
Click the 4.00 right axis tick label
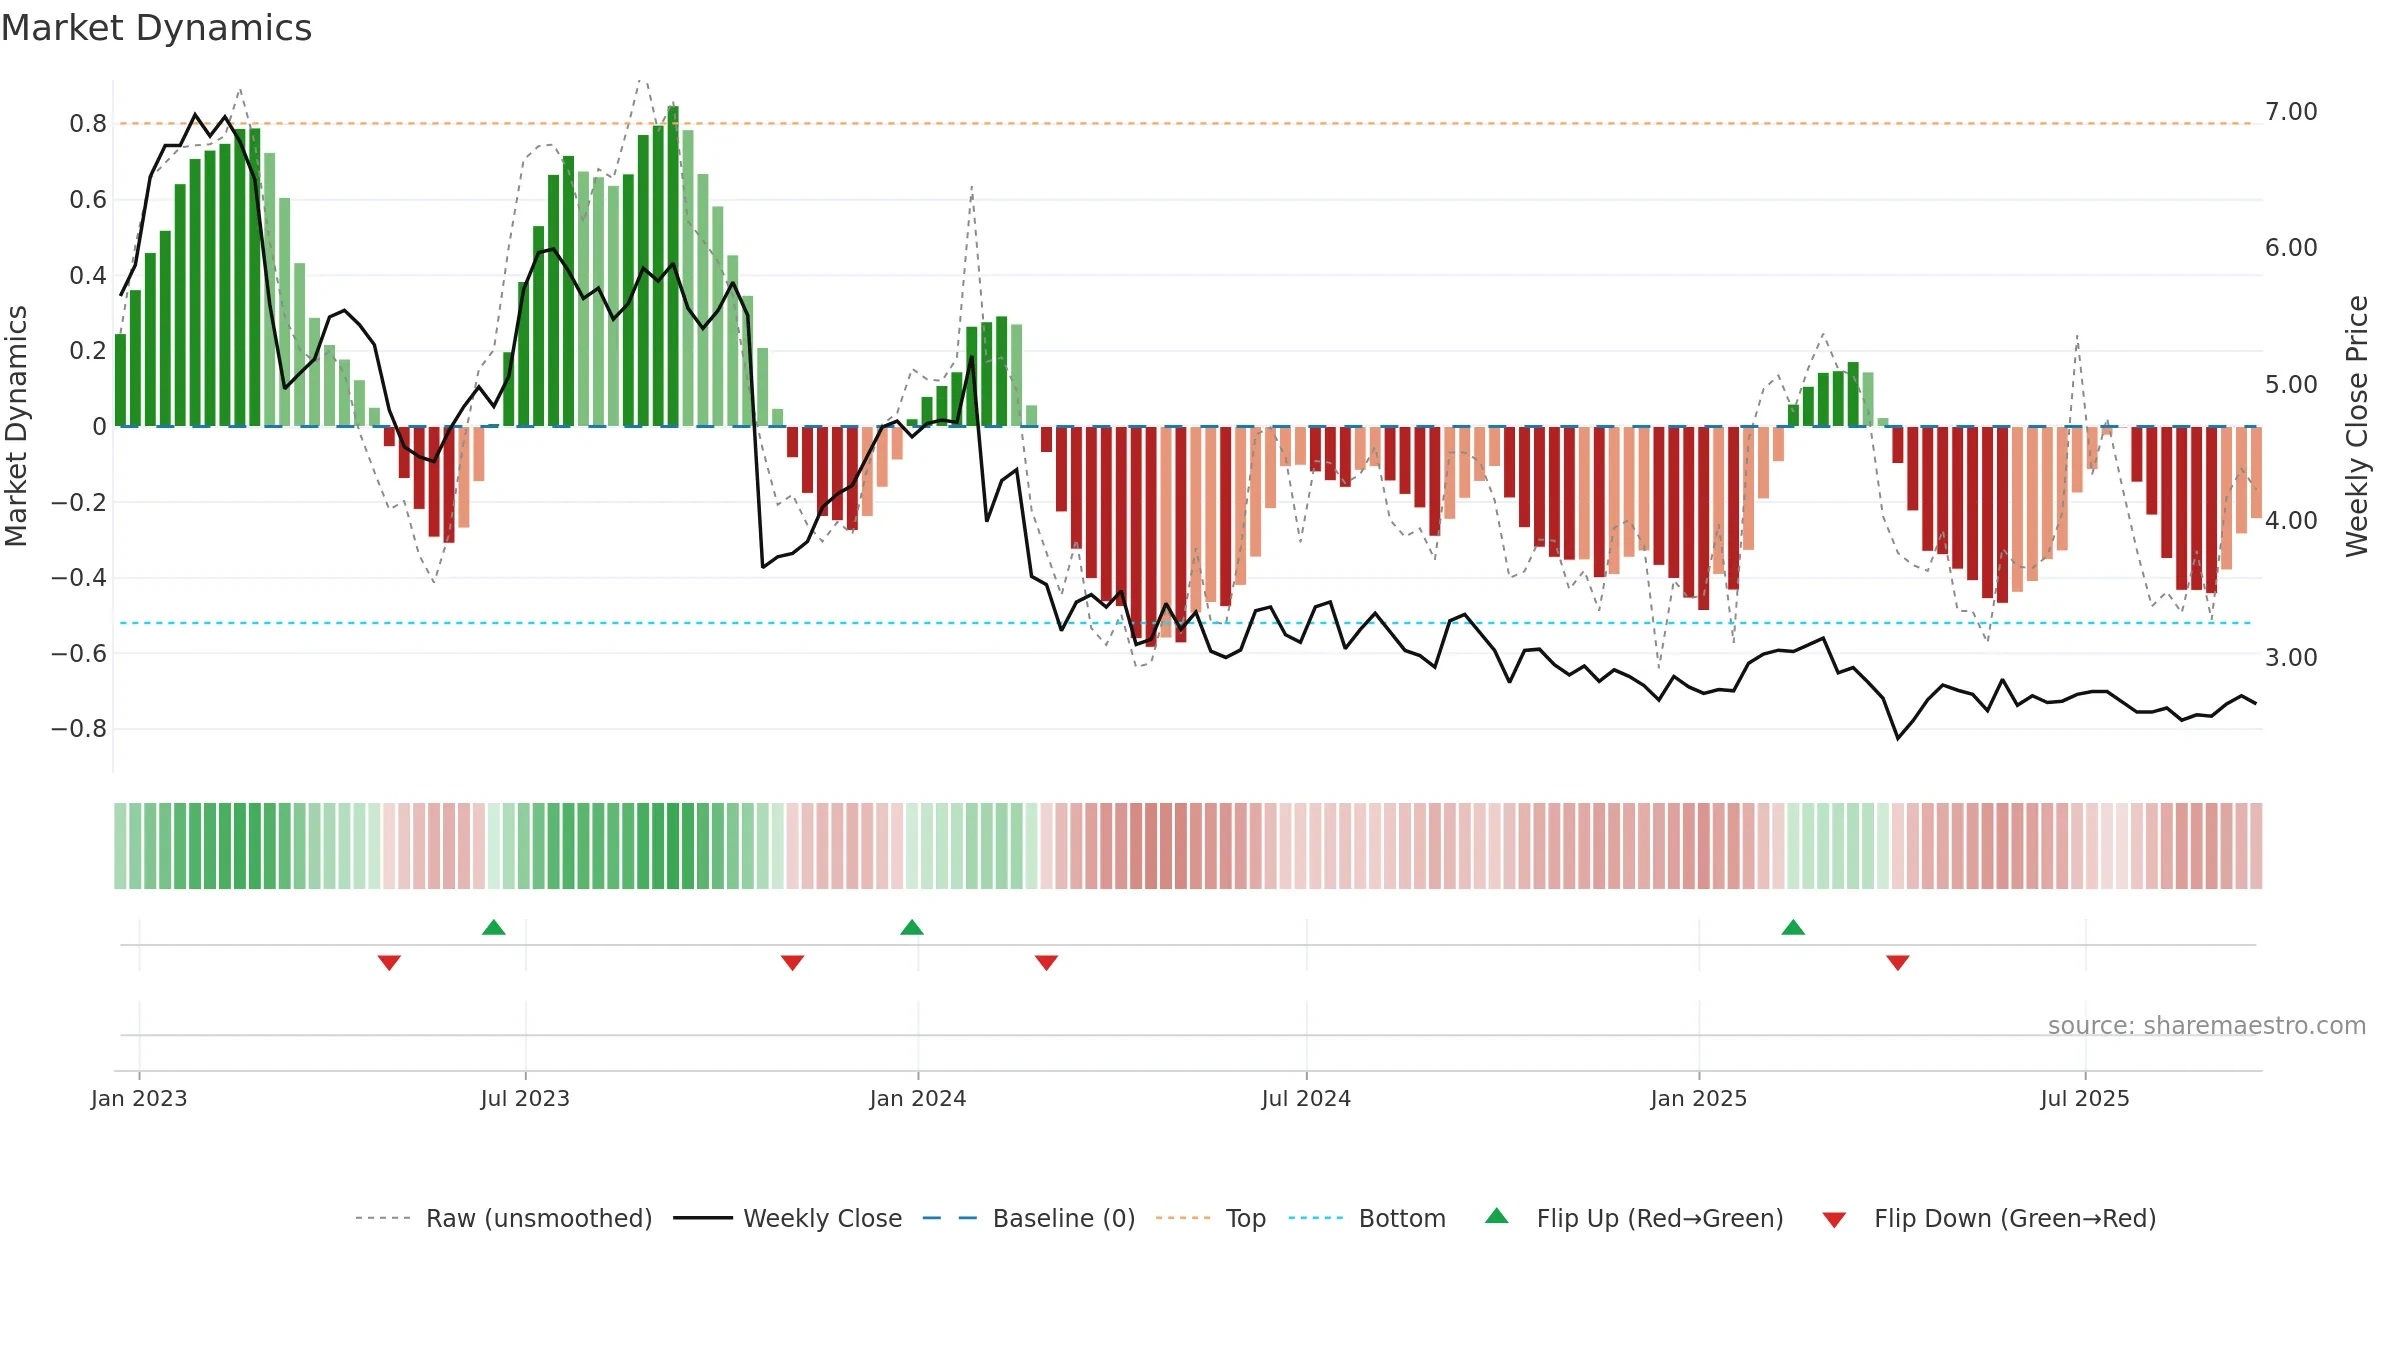(x=2291, y=520)
